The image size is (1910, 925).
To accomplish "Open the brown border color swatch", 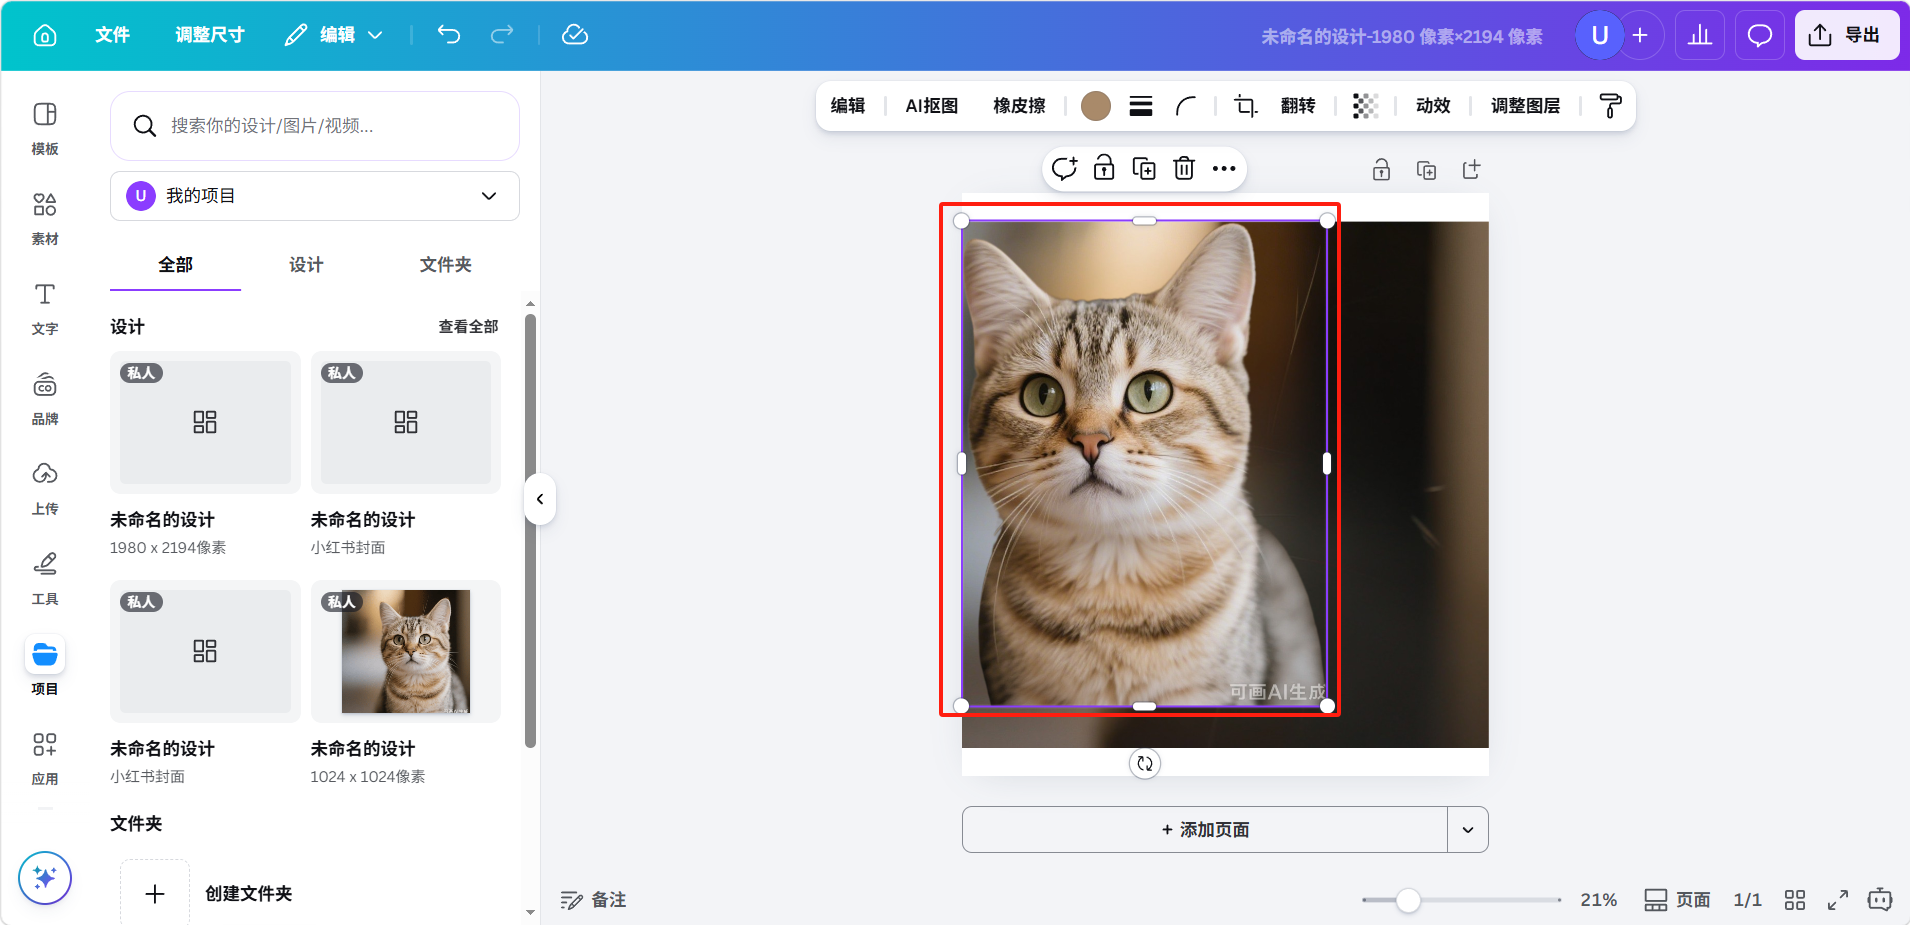I will click(x=1096, y=106).
